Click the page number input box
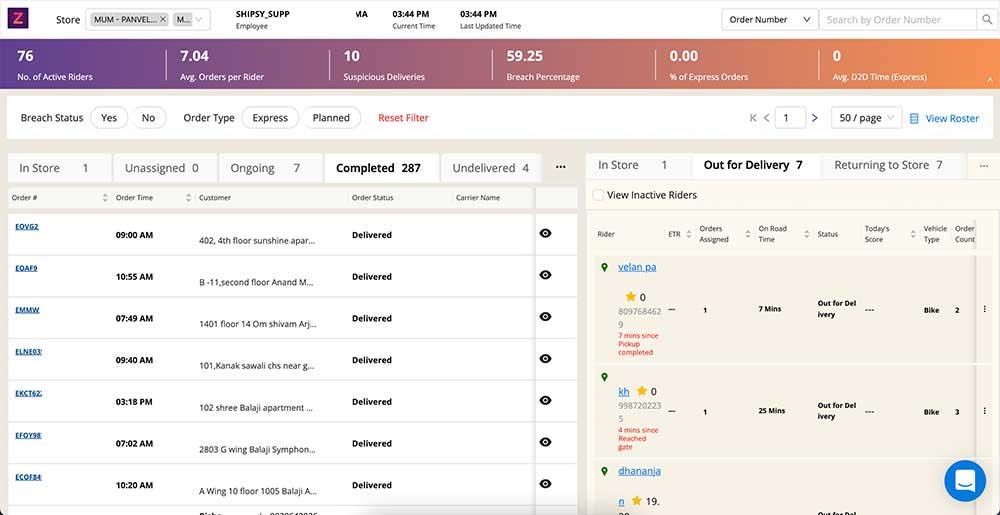The width and height of the screenshot is (1000, 515). 790,118
